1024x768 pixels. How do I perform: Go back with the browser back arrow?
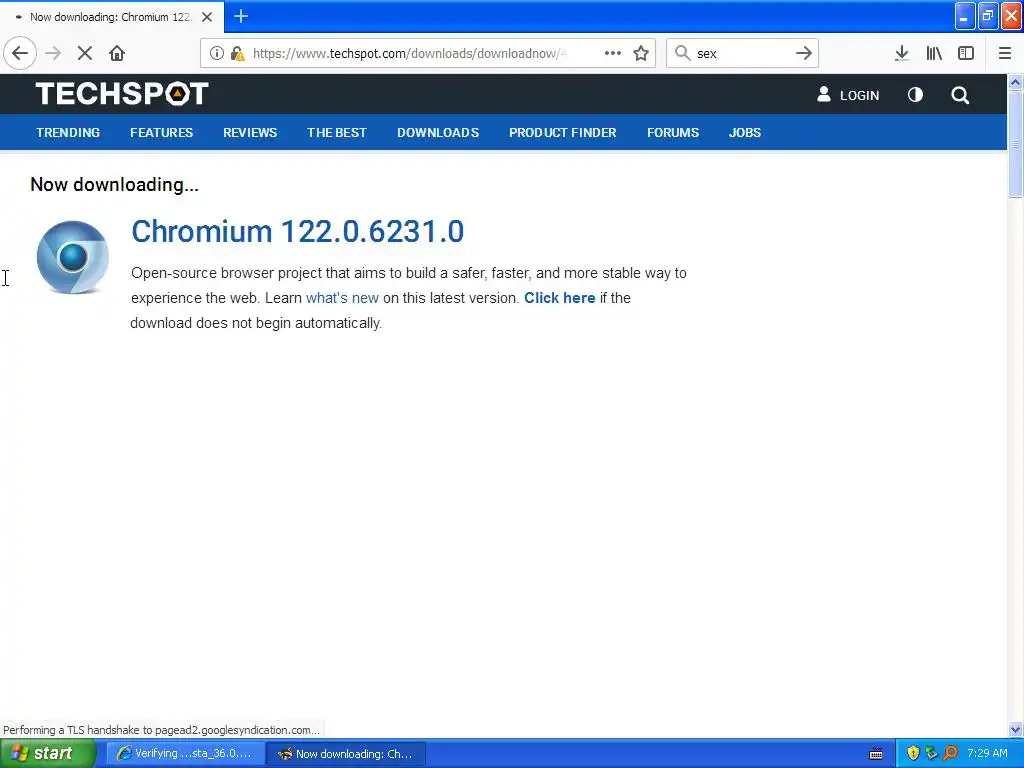click(20, 53)
